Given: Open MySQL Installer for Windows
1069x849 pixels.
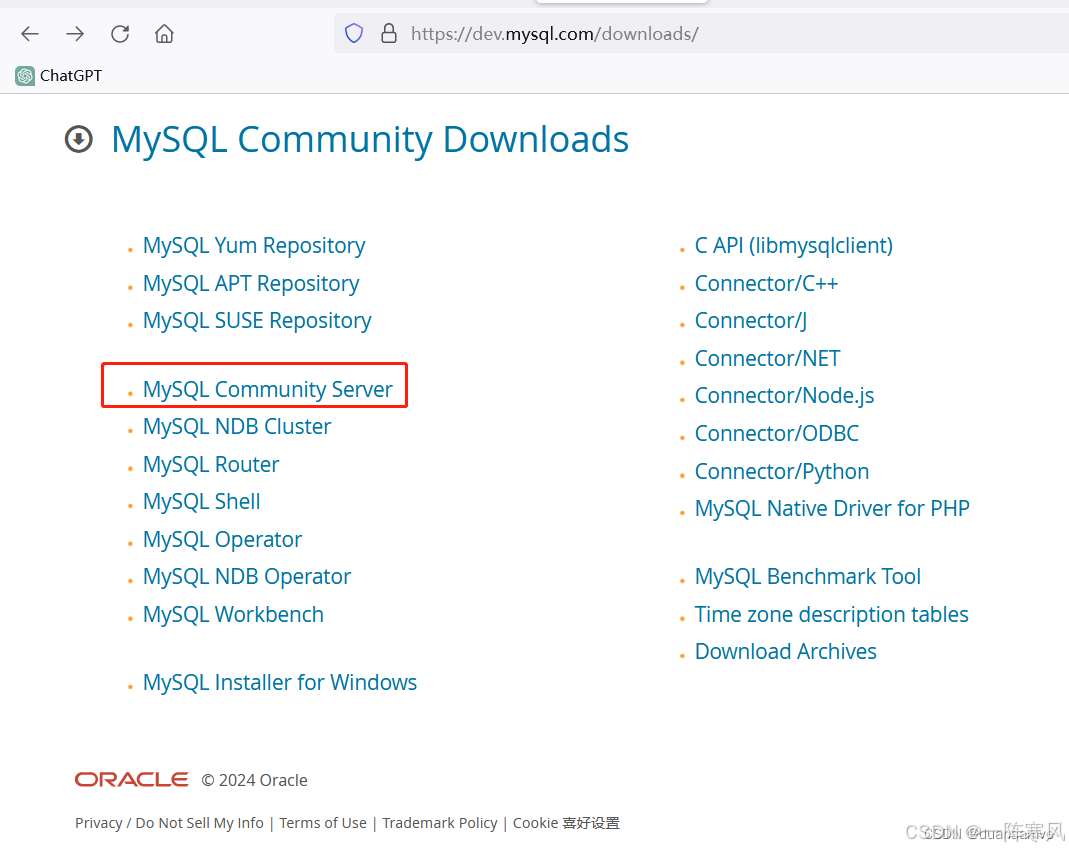Looking at the screenshot, I should click(280, 683).
